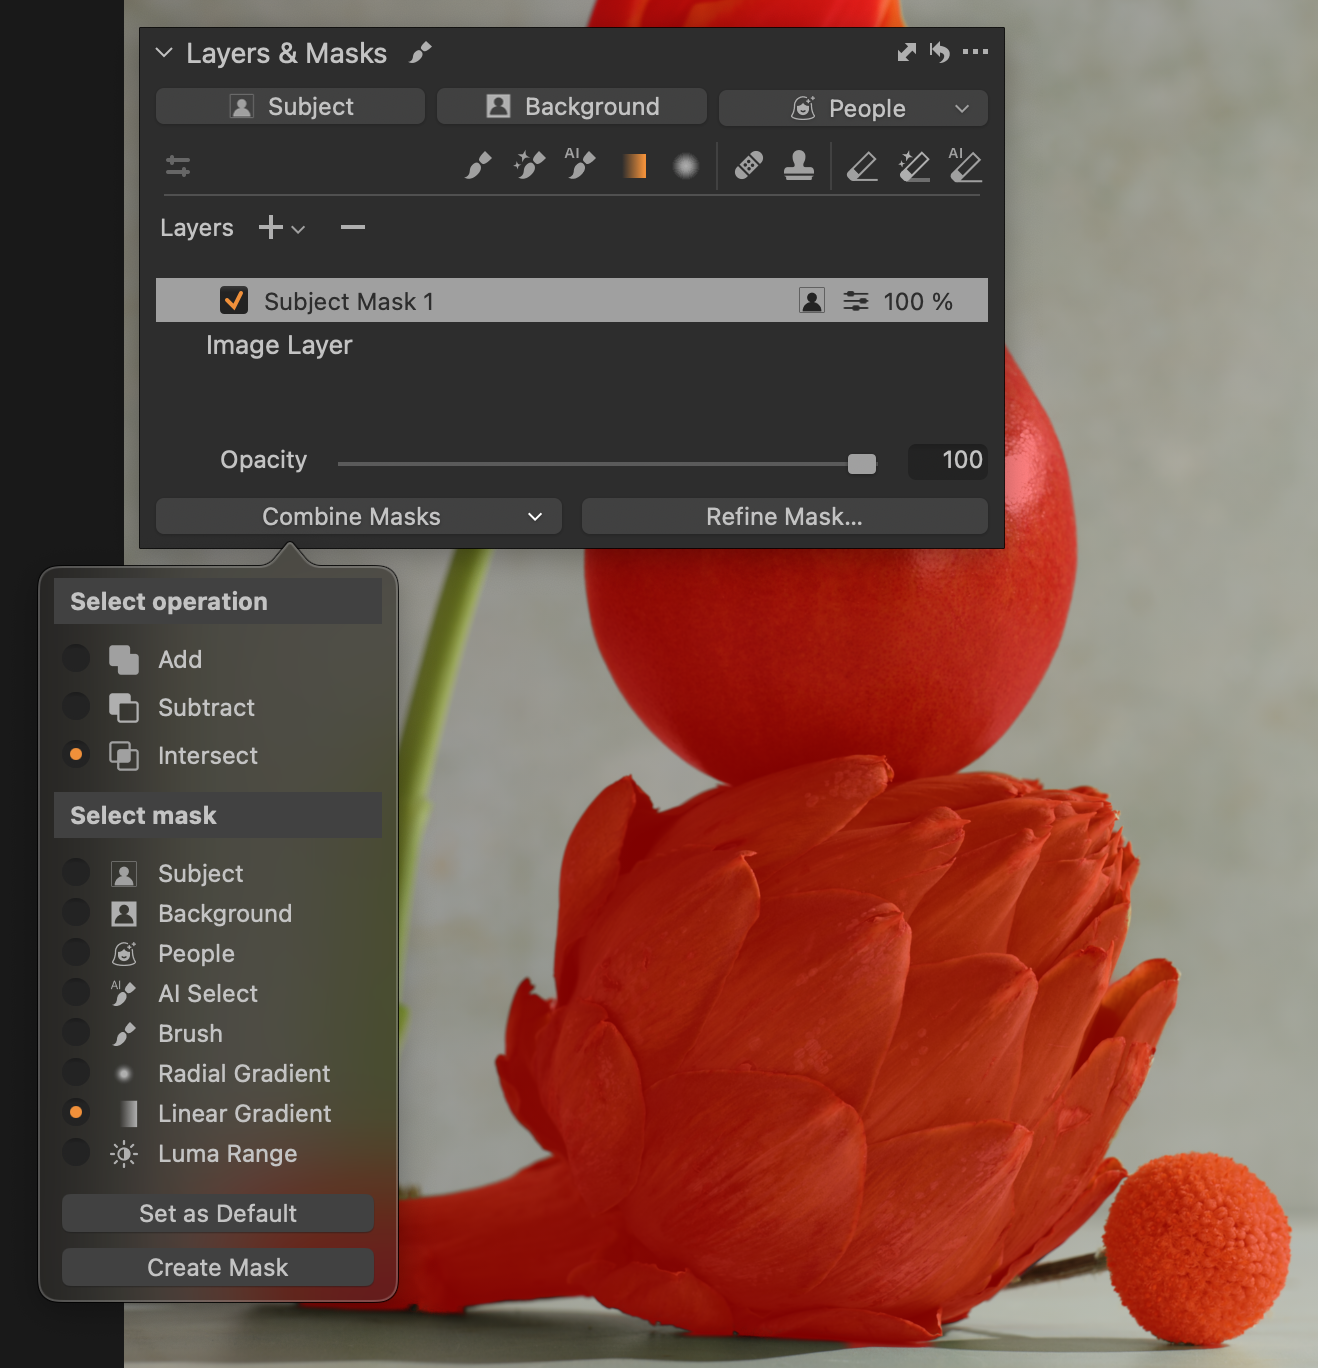Choose the AI Select brush tool

tap(580, 165)
